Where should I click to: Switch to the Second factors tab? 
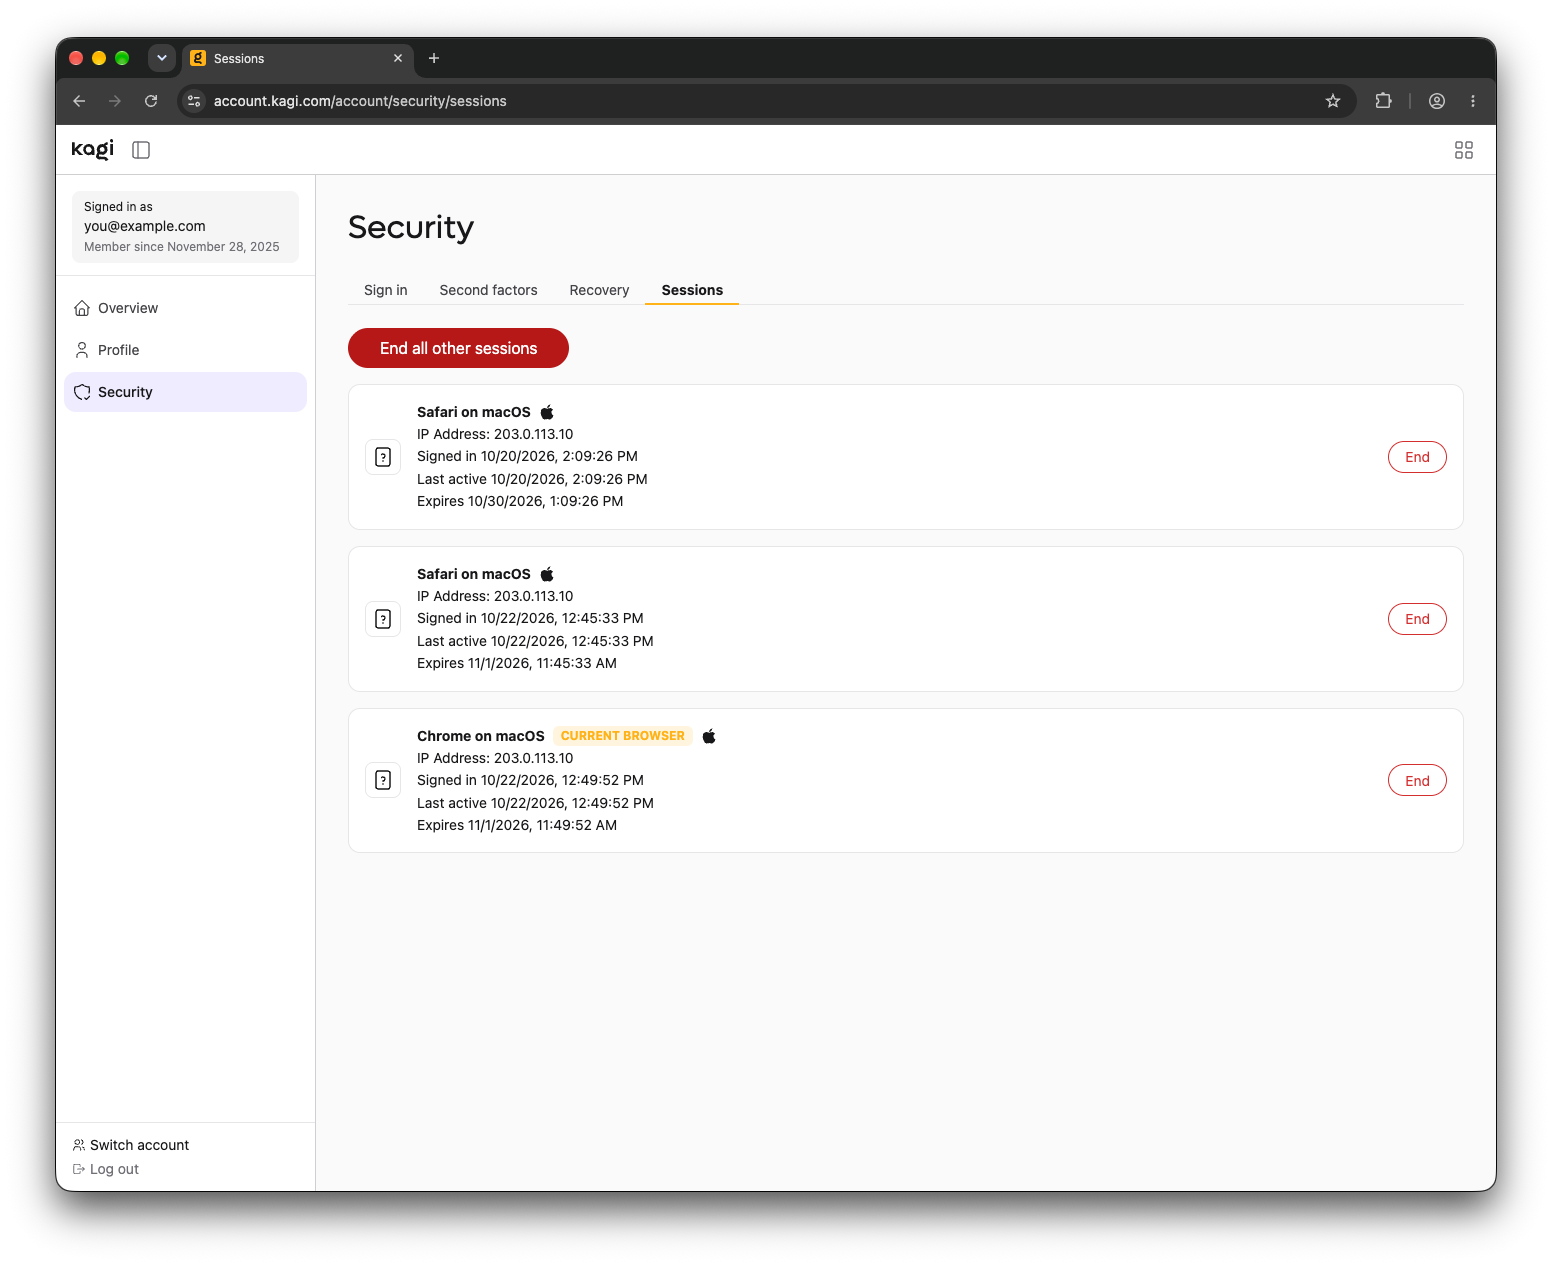coord(488,290)
